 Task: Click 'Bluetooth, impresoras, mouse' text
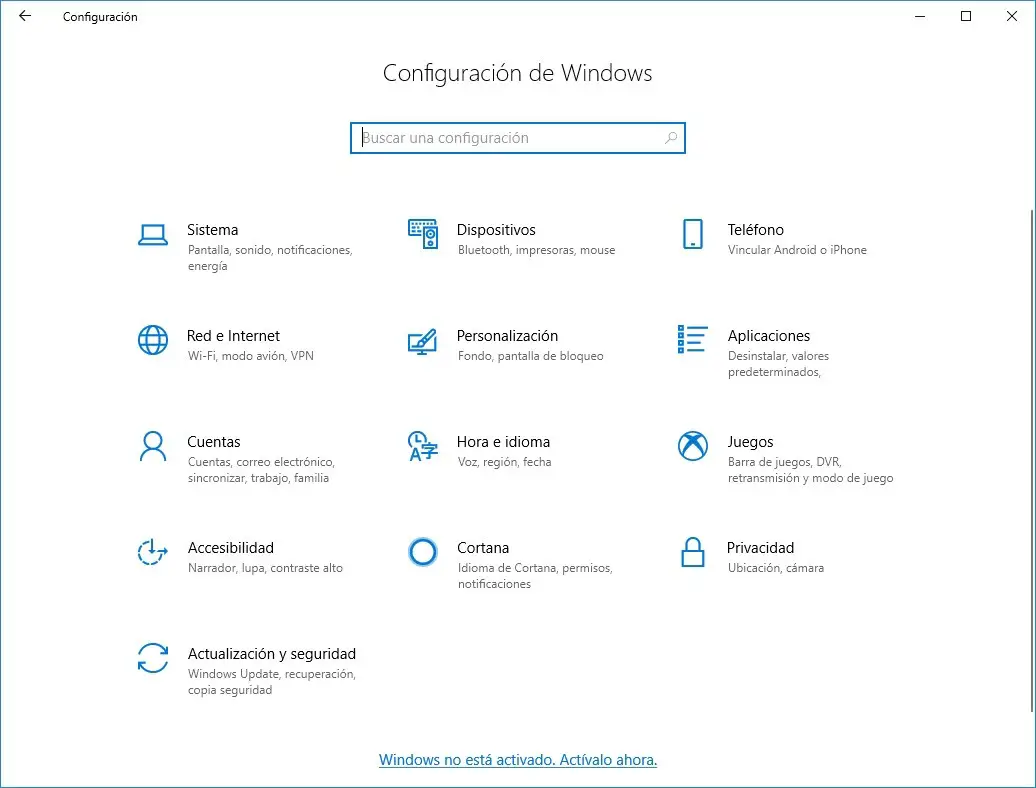[536, 250]
